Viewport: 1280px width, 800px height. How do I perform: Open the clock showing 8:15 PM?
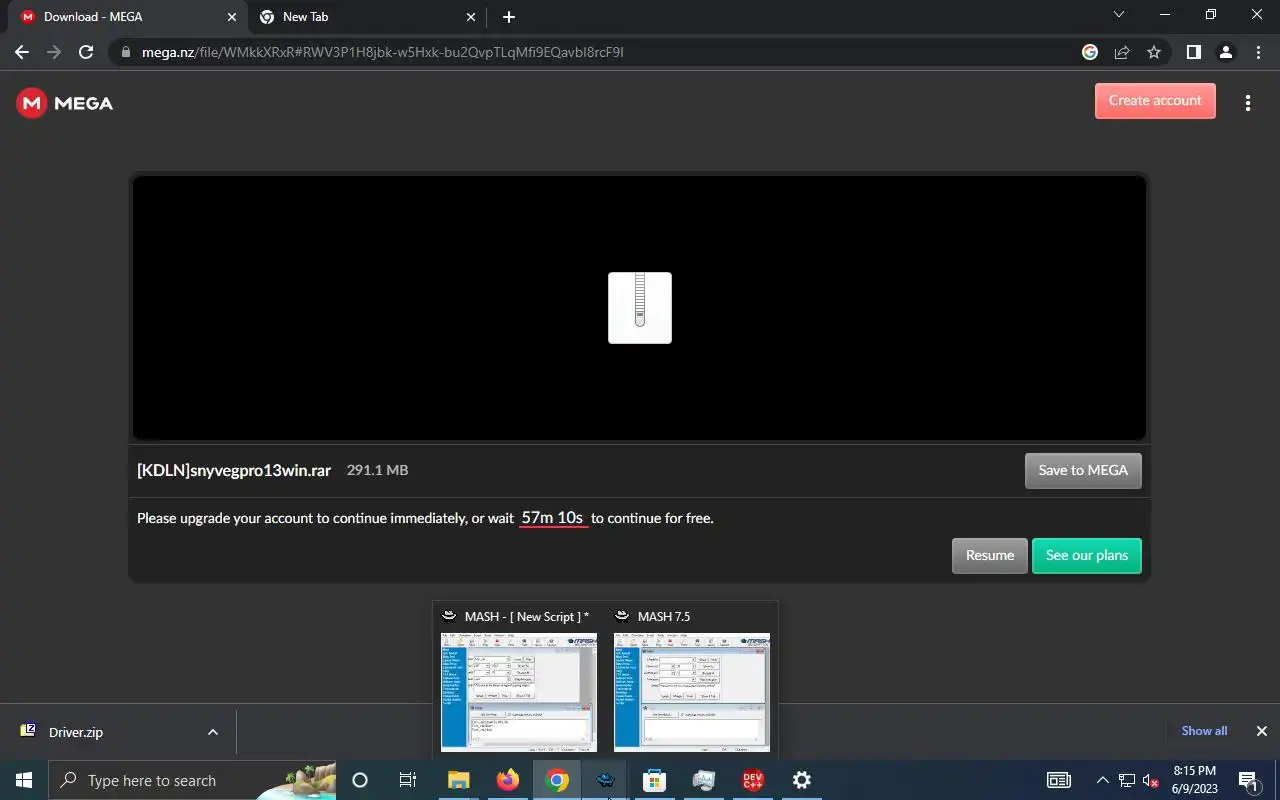tap(1195, 780)
